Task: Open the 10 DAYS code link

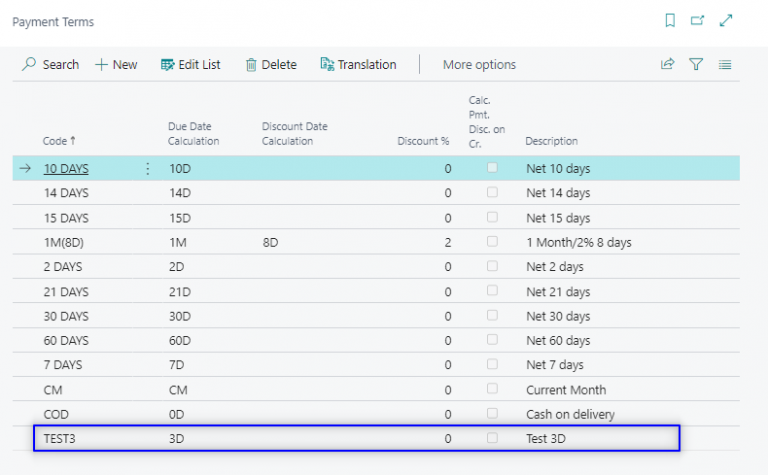Action: [x=66, y=169]
